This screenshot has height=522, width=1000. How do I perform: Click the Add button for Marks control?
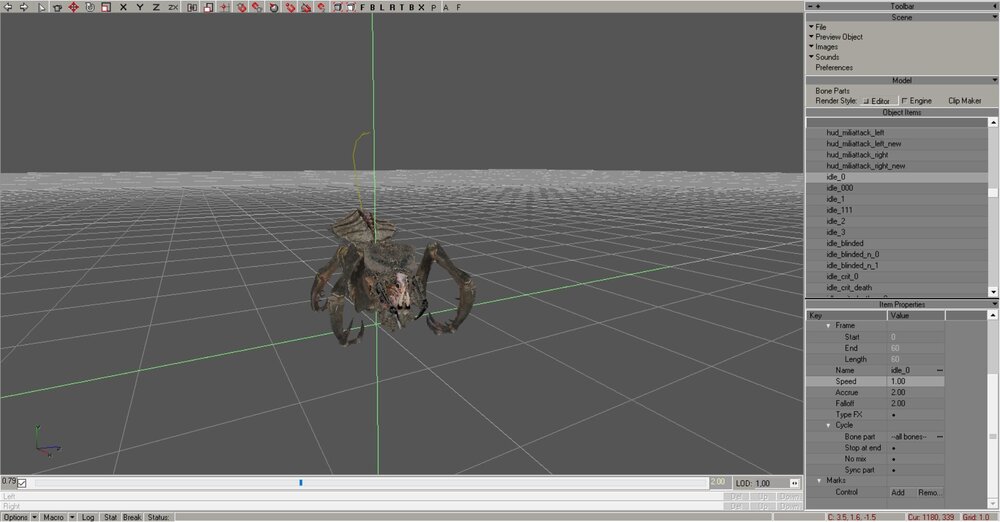click(898, 492)
